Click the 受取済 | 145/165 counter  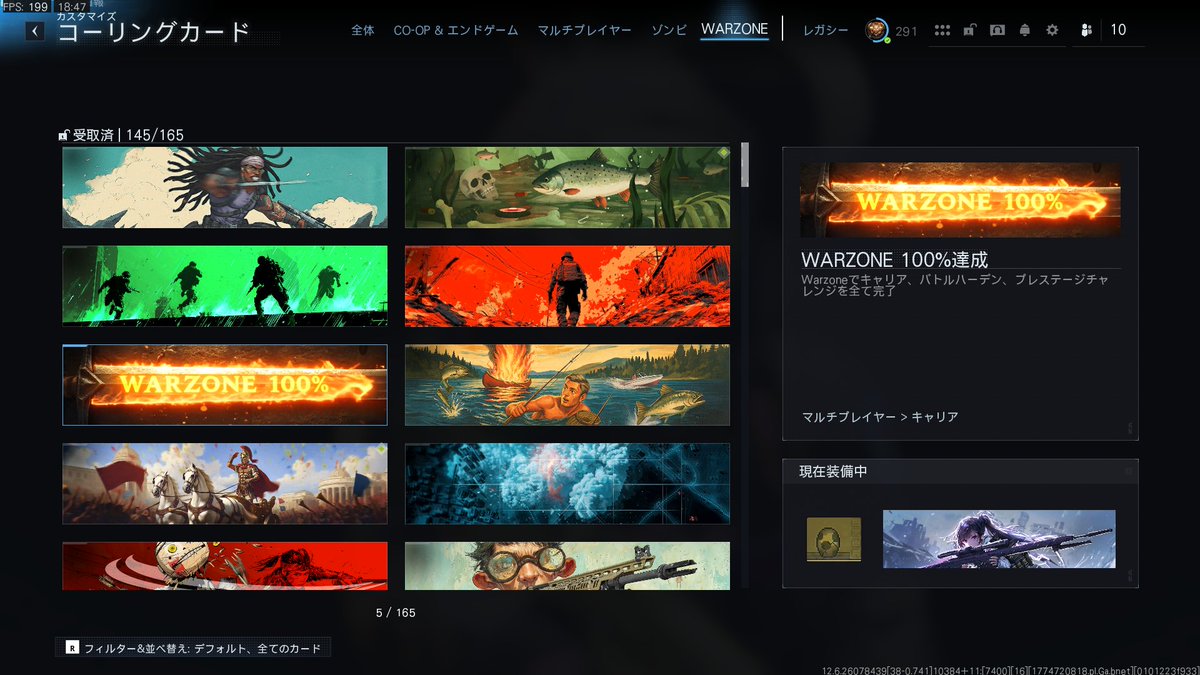coord(128,135)
